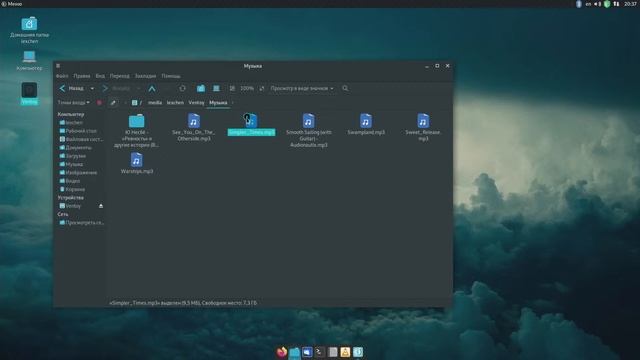Click the computer toolbar icon
The height and width of the screenshot is (360, 640).
tap(216, 88)
